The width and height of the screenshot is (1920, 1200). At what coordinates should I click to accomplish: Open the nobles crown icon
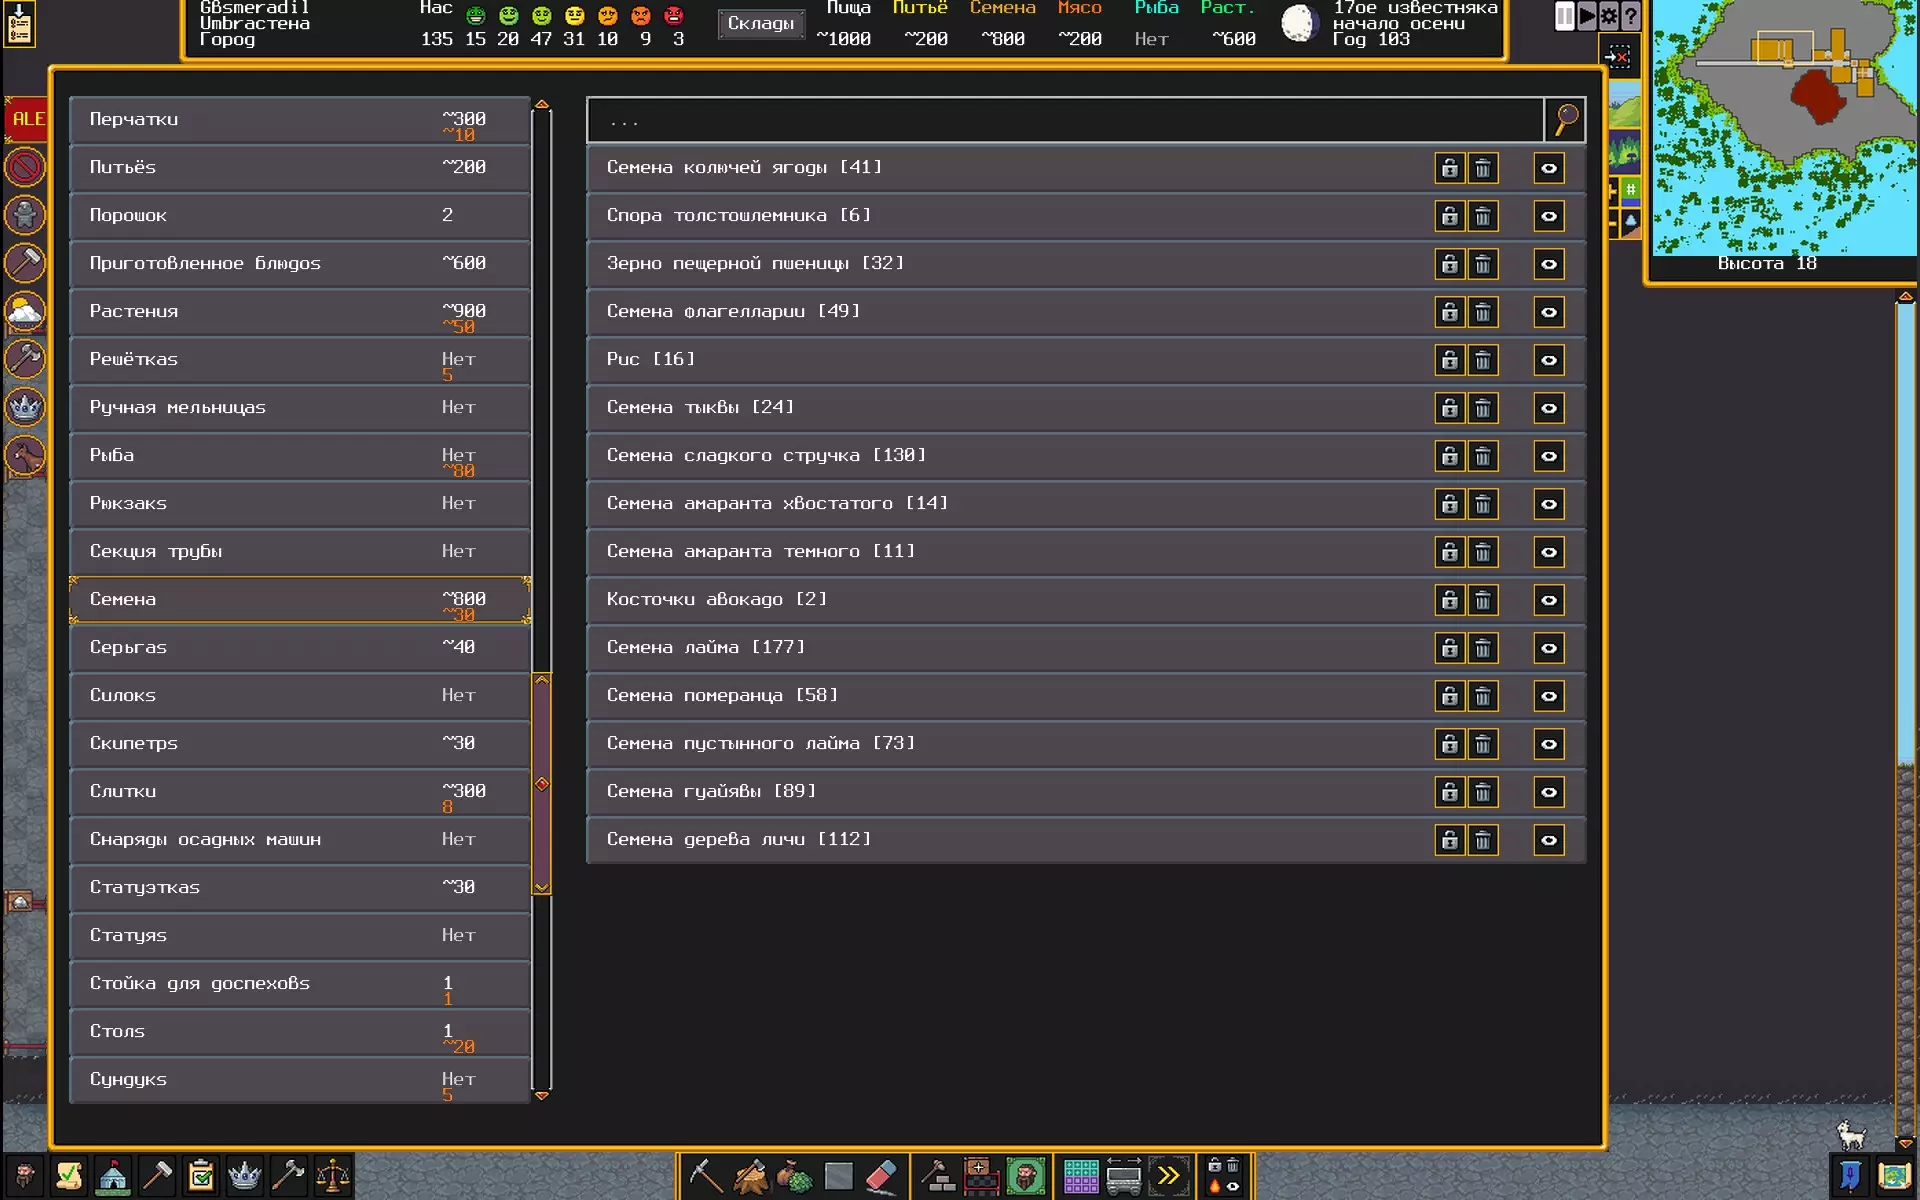244,1176
